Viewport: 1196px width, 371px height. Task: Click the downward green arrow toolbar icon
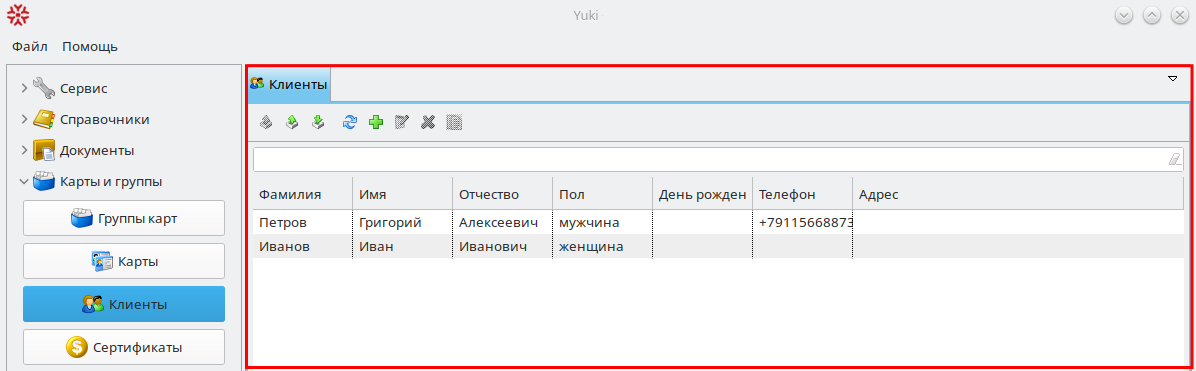click(318, 122)
